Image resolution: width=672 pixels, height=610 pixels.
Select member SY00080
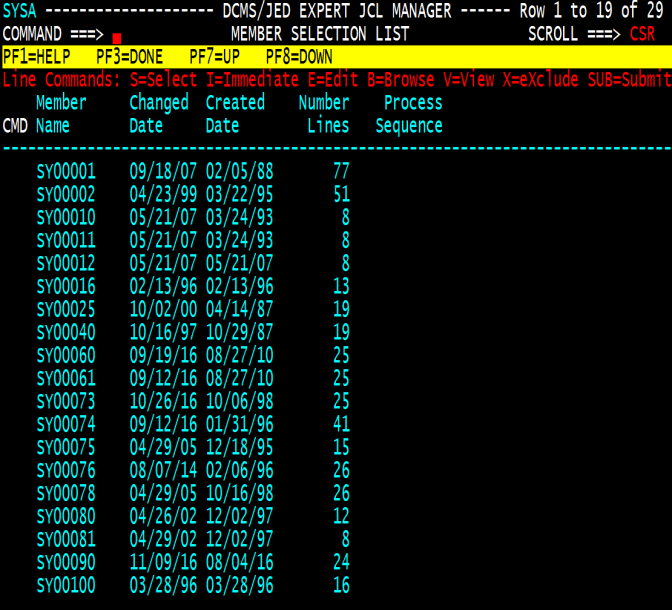[x=66, y=517]
